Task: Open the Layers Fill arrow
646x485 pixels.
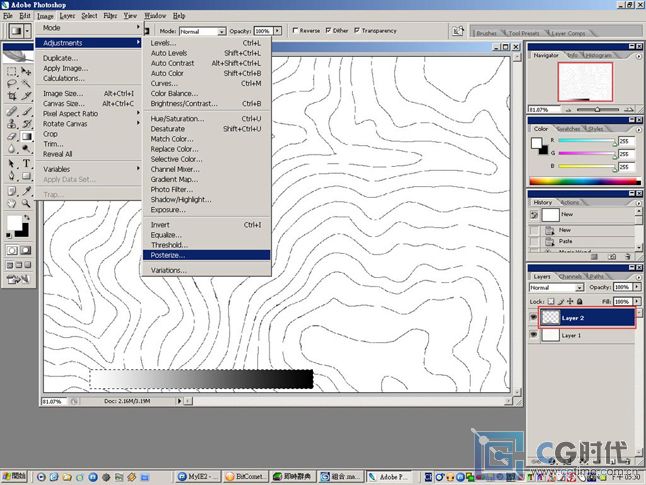Action: (x=637, y=302)
